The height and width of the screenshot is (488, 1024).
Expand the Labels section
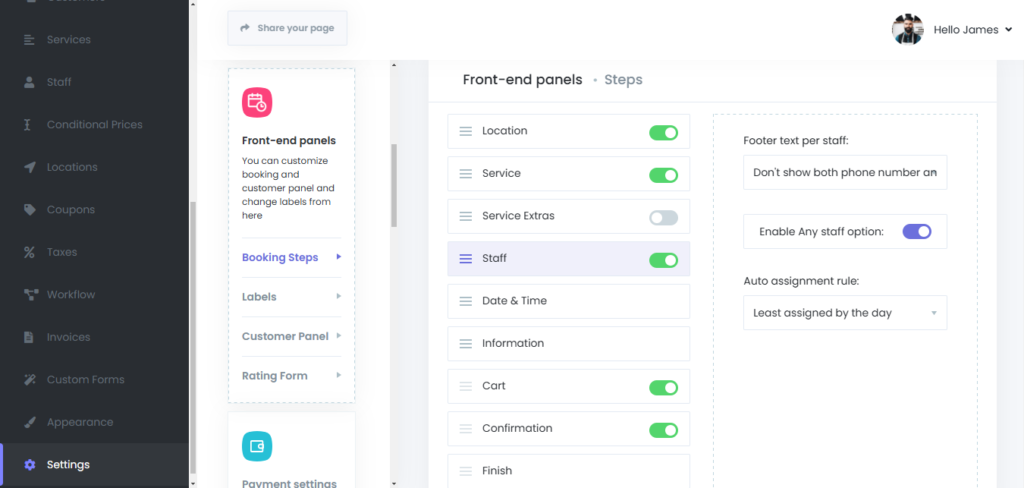point(291,297)
